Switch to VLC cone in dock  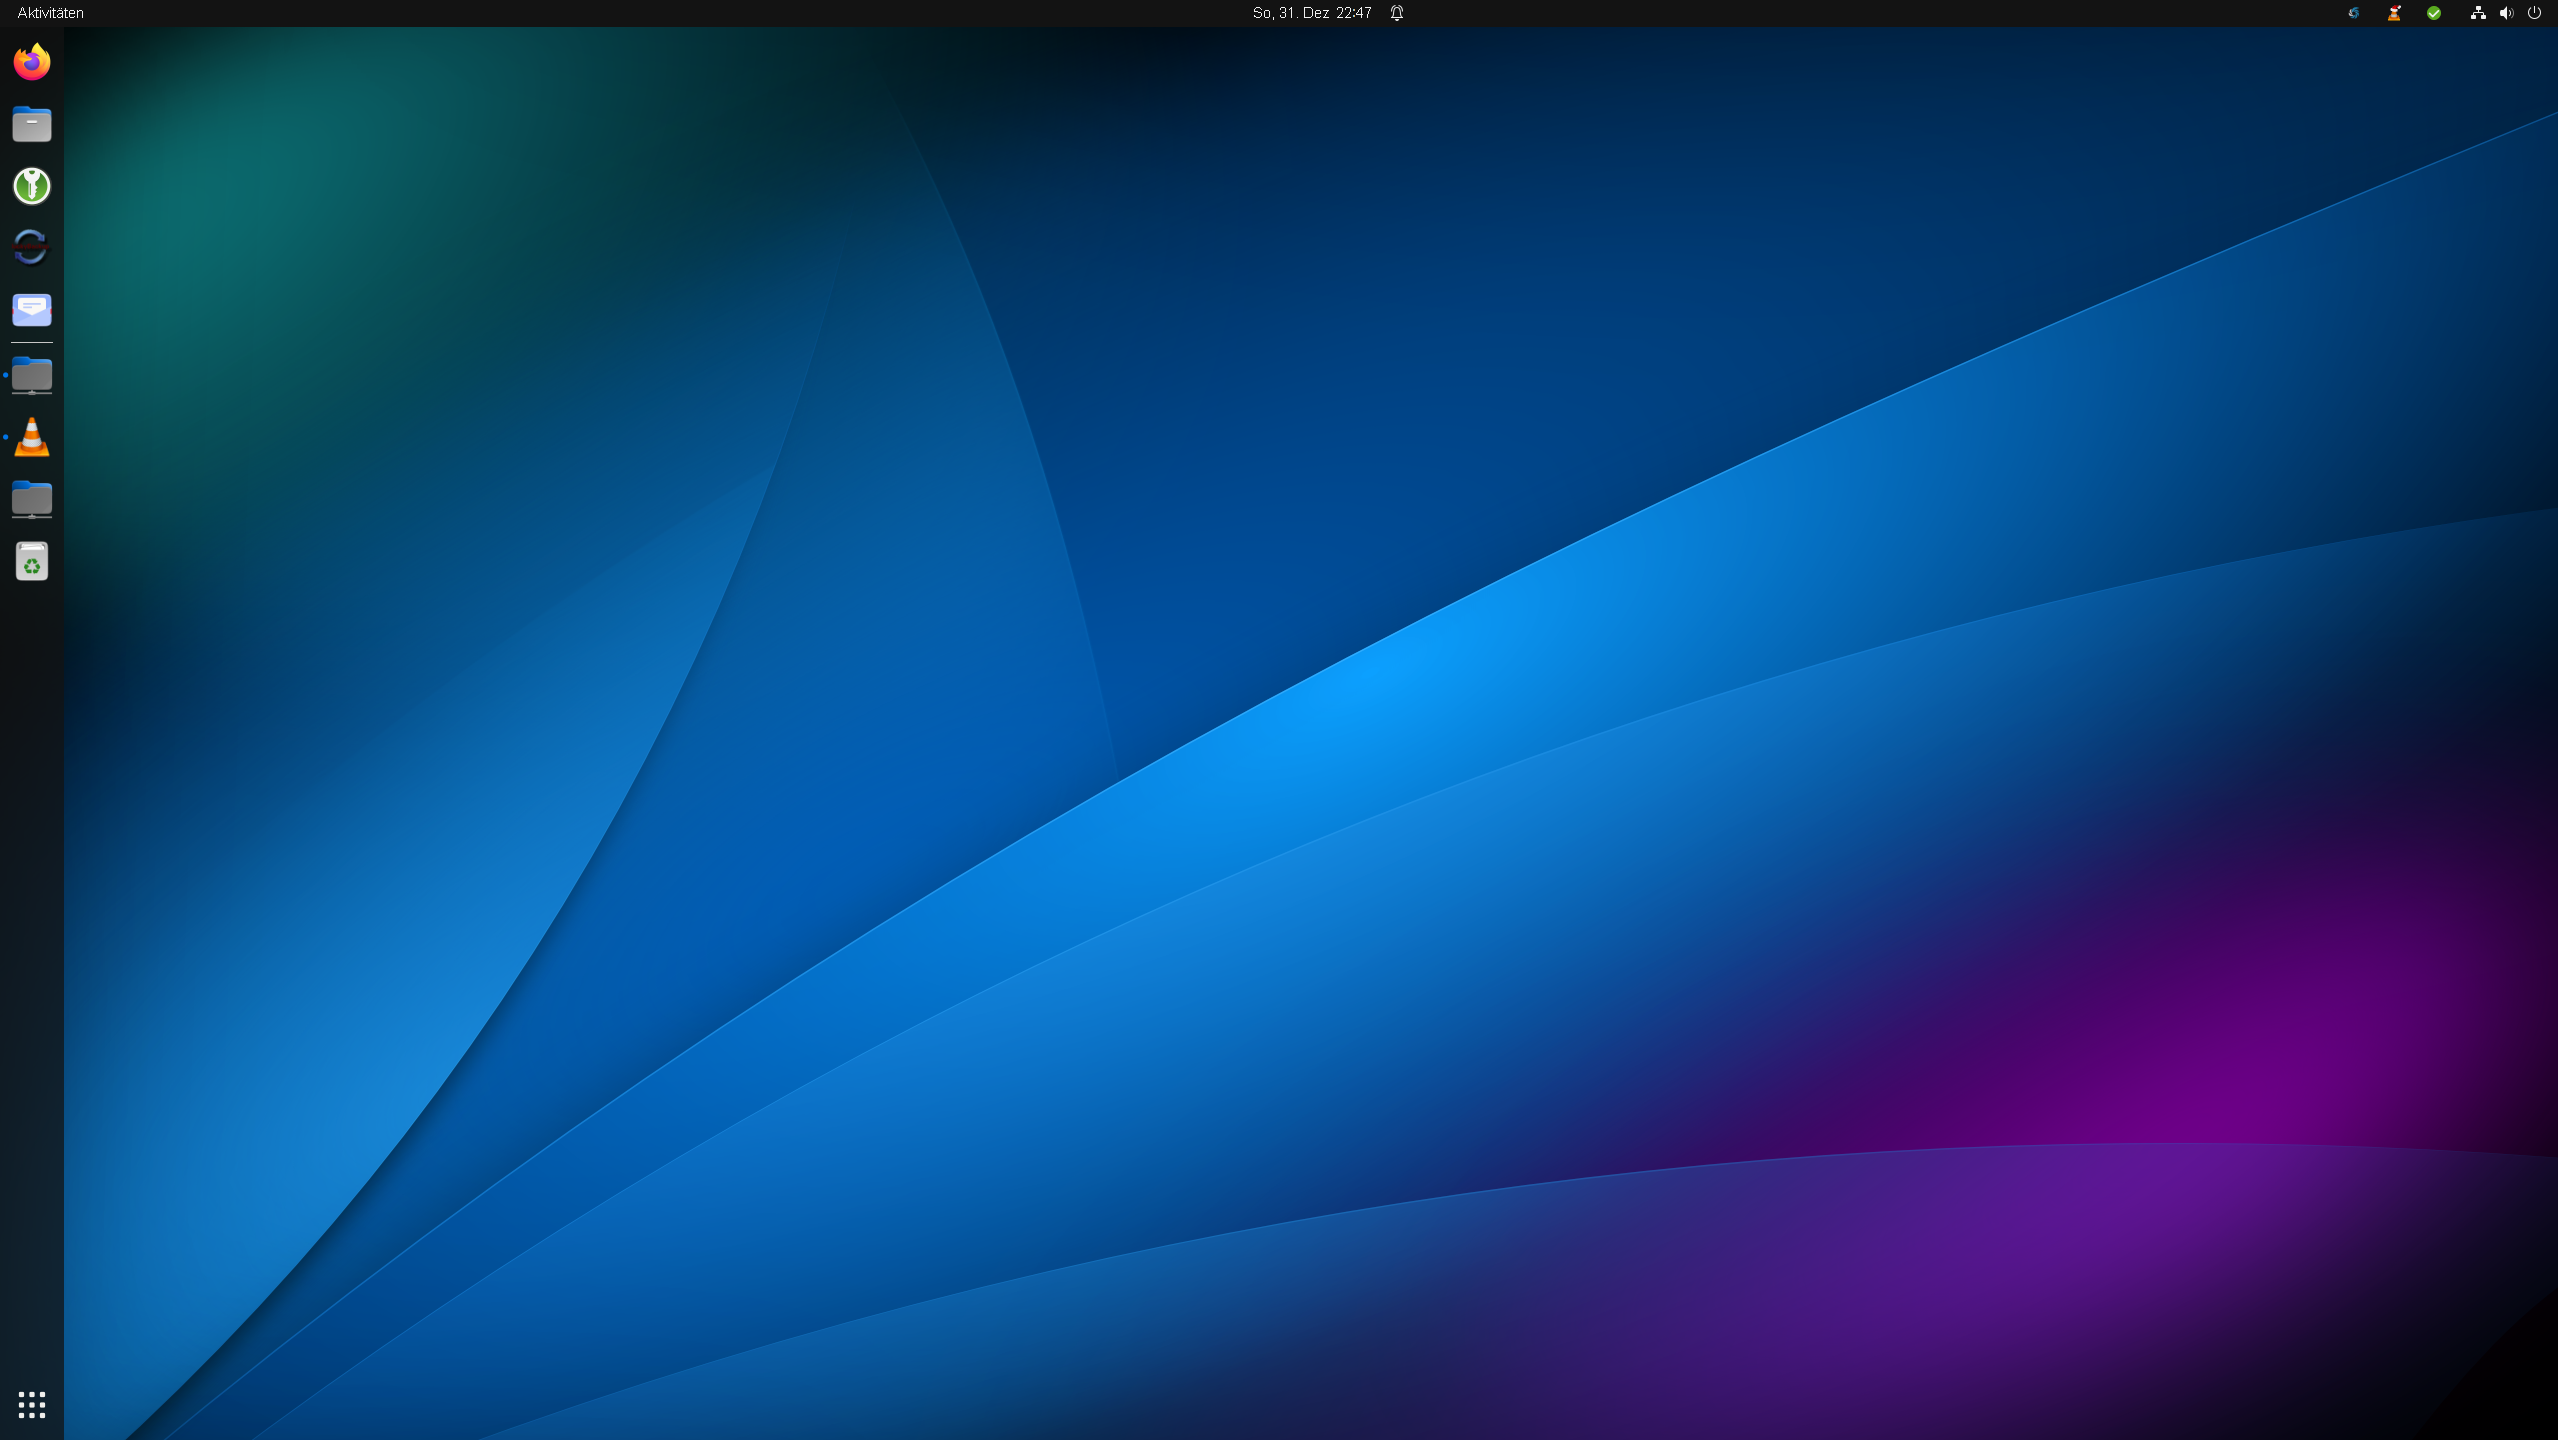click(32, 438)
